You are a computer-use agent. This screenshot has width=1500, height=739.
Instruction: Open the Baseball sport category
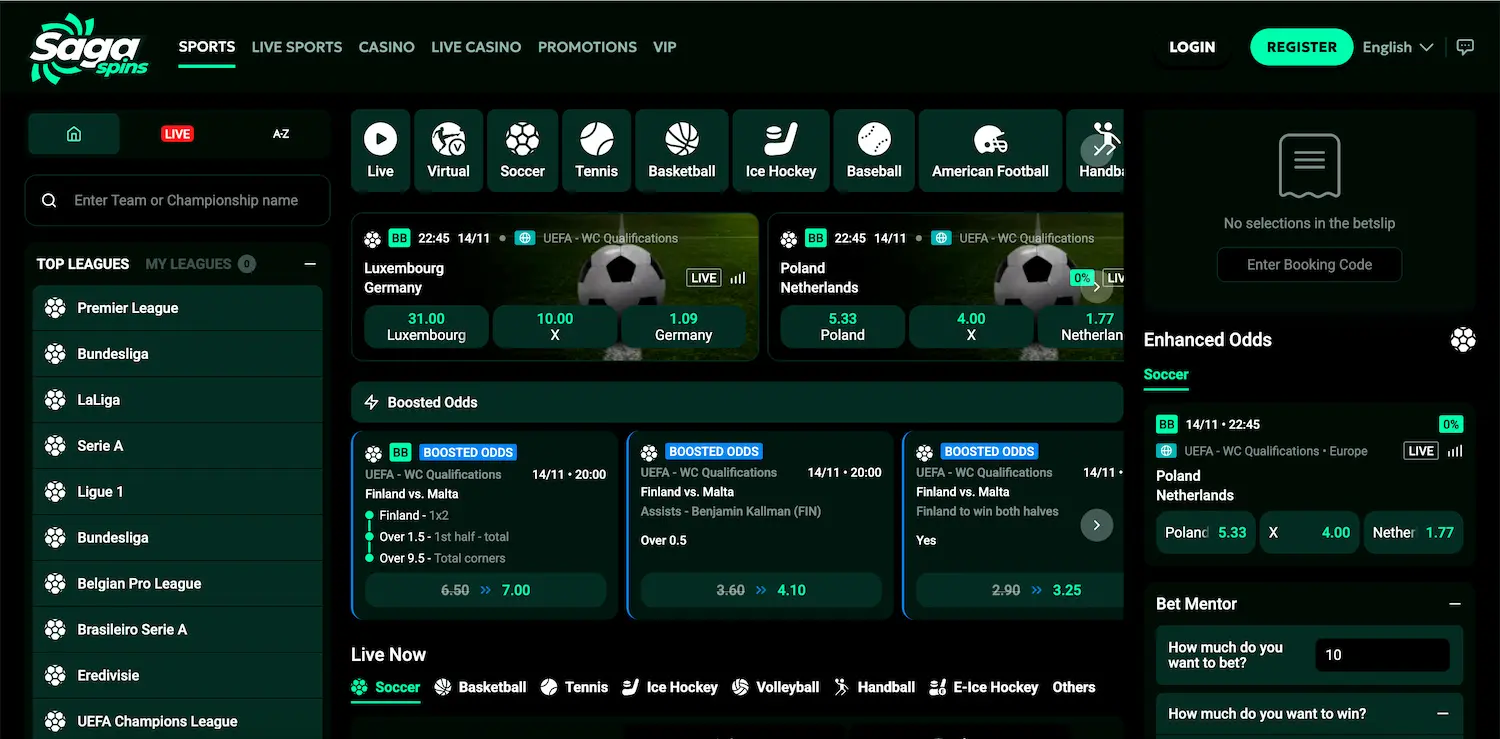[x=874, y=150]
